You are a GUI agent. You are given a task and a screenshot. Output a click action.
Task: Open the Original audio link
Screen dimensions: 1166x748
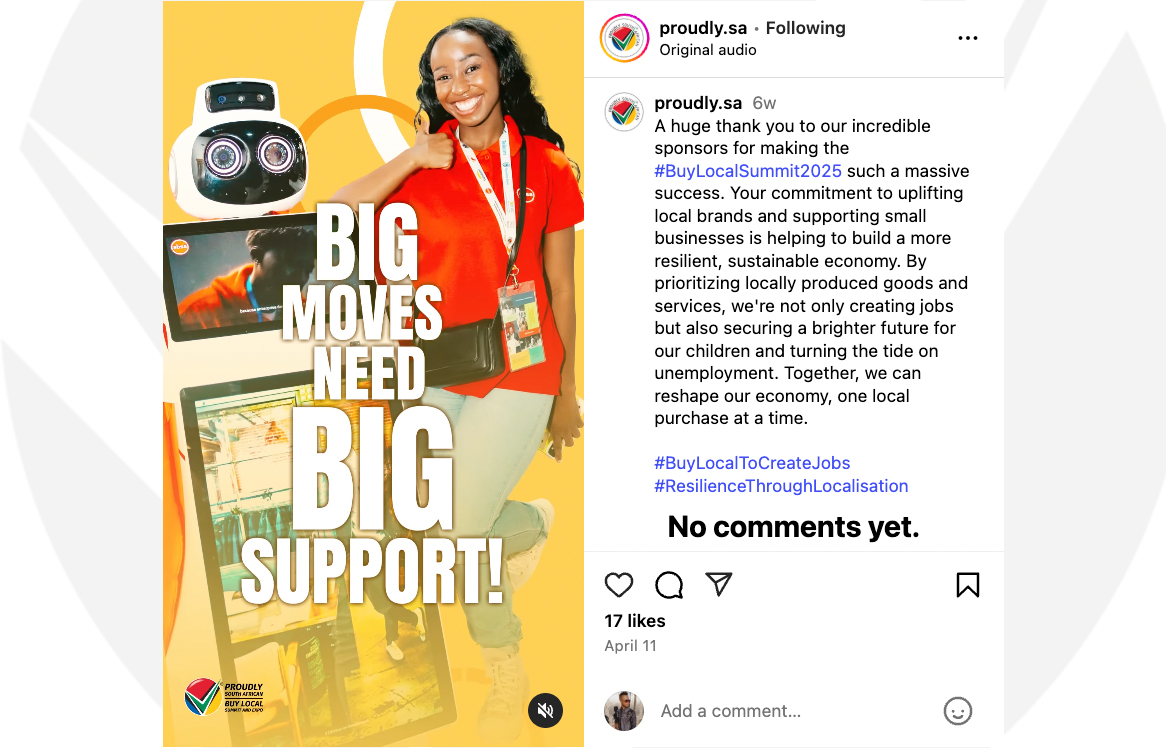tap(707, 50)
